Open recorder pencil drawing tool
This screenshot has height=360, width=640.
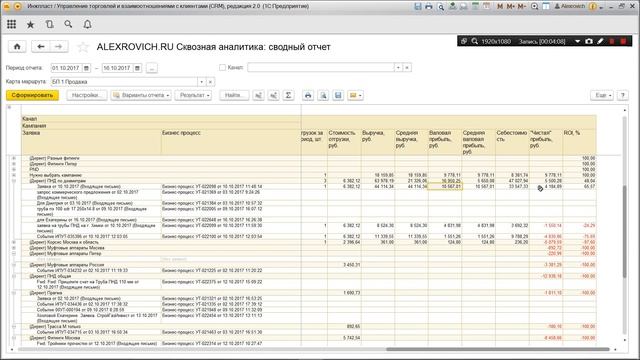(600, 41)
